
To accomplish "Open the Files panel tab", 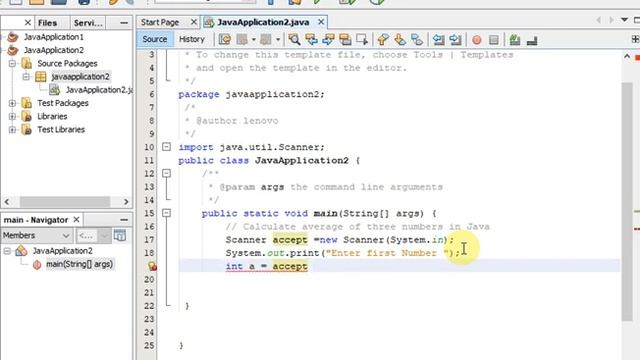I will pyautogui.click(x=47, y=23).
